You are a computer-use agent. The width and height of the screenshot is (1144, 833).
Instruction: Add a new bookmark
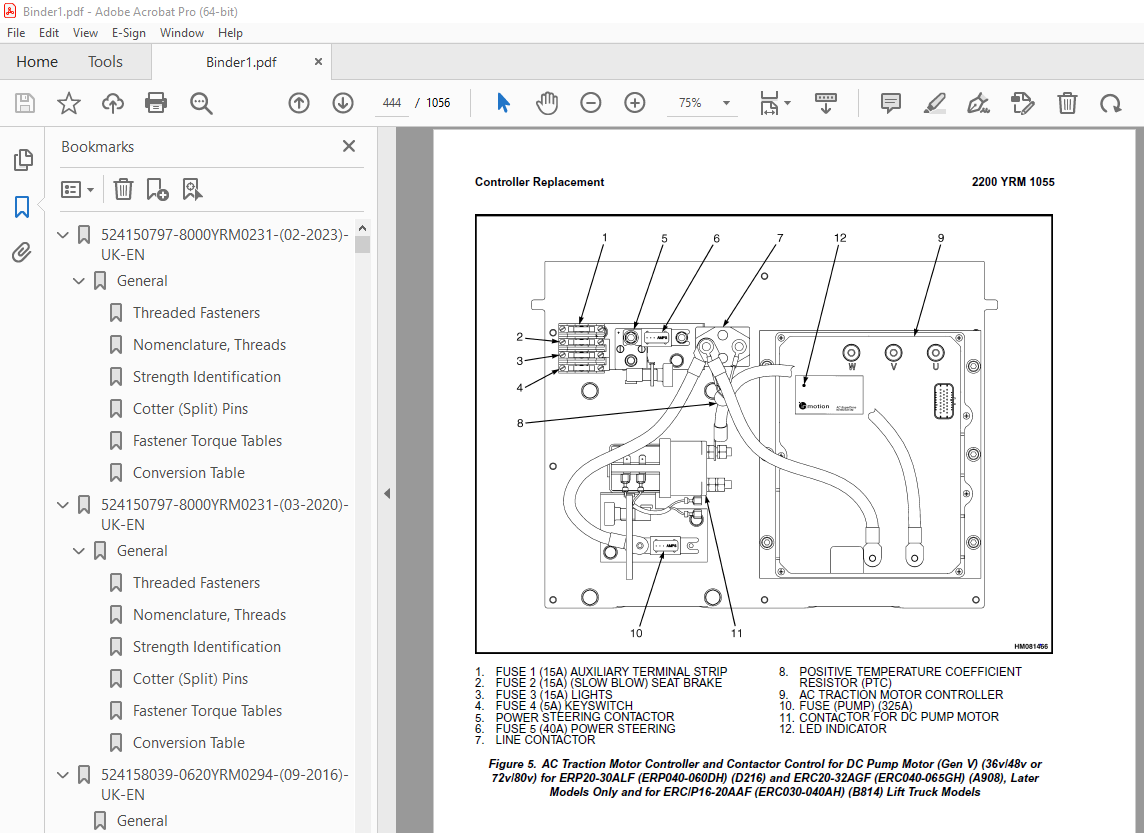[157, 190]
